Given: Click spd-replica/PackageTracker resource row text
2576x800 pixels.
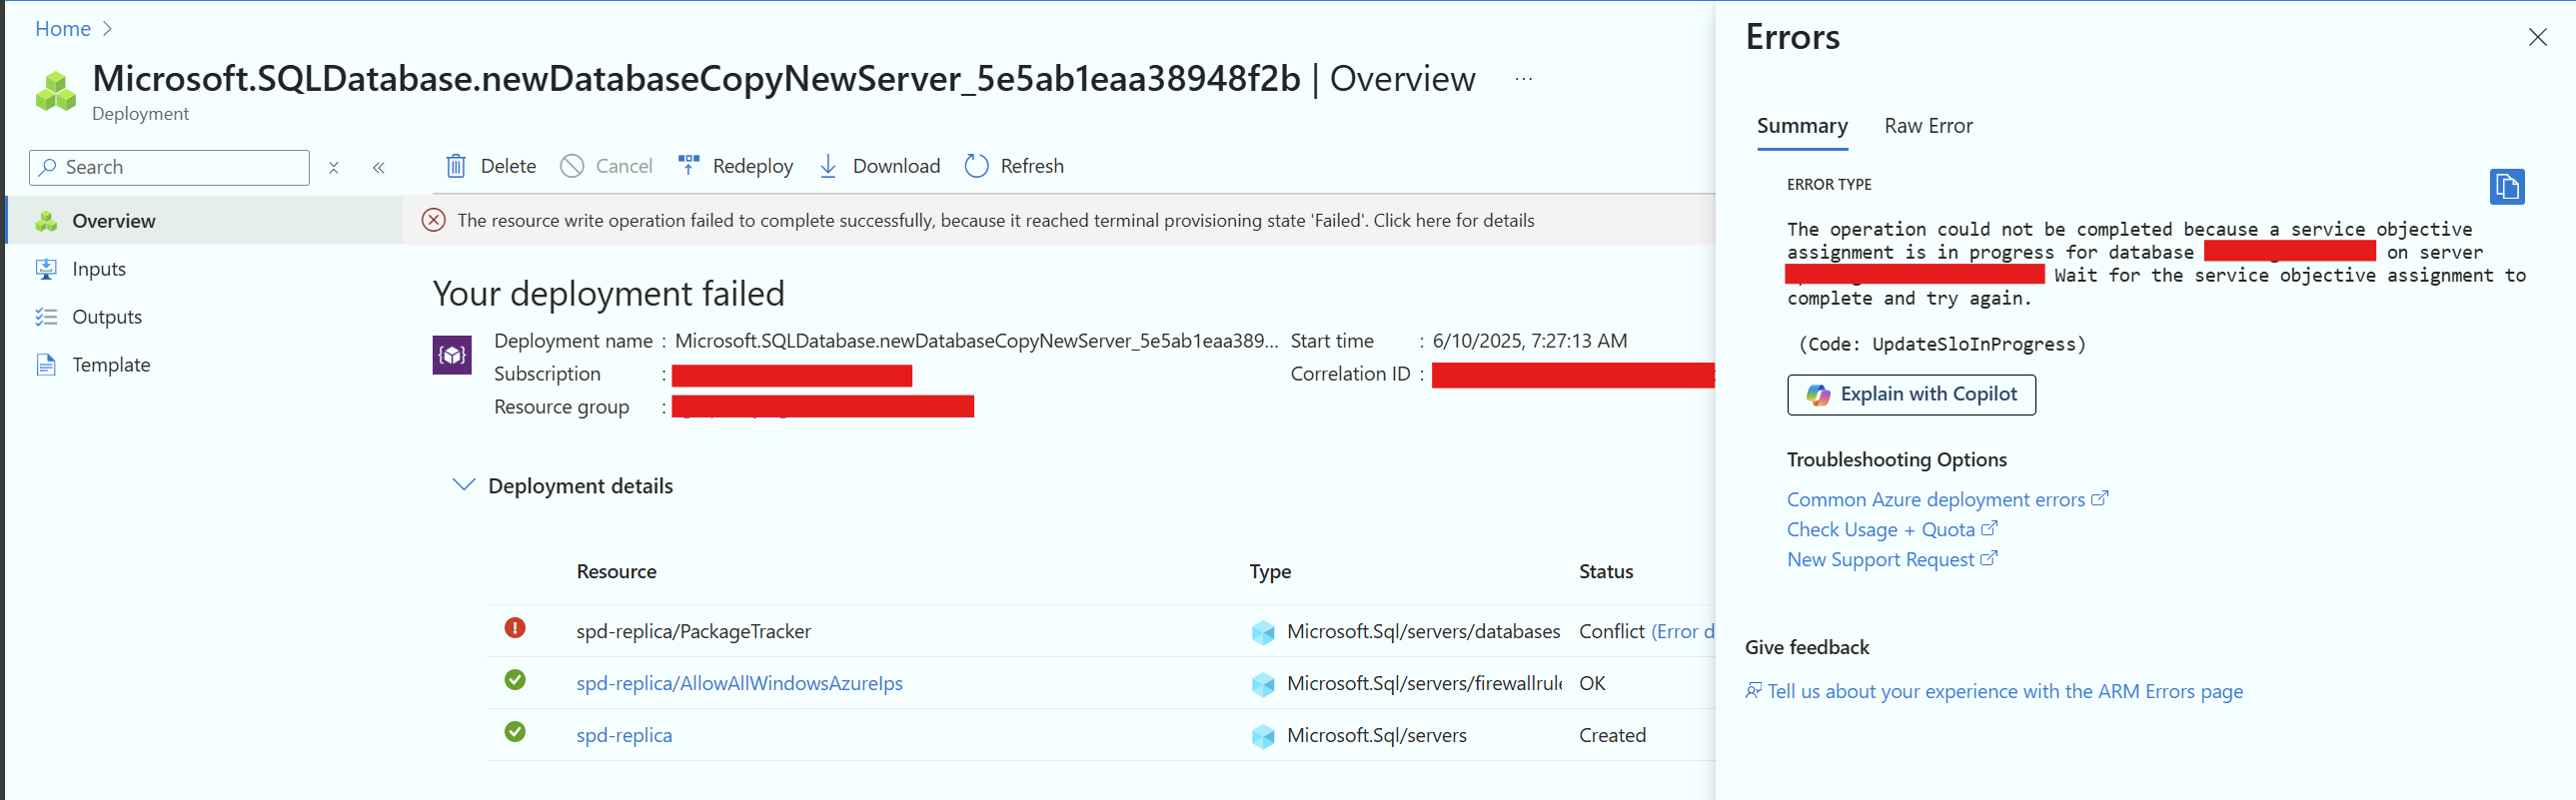Looking at the screenshot, I should click(x=693, y=632).
